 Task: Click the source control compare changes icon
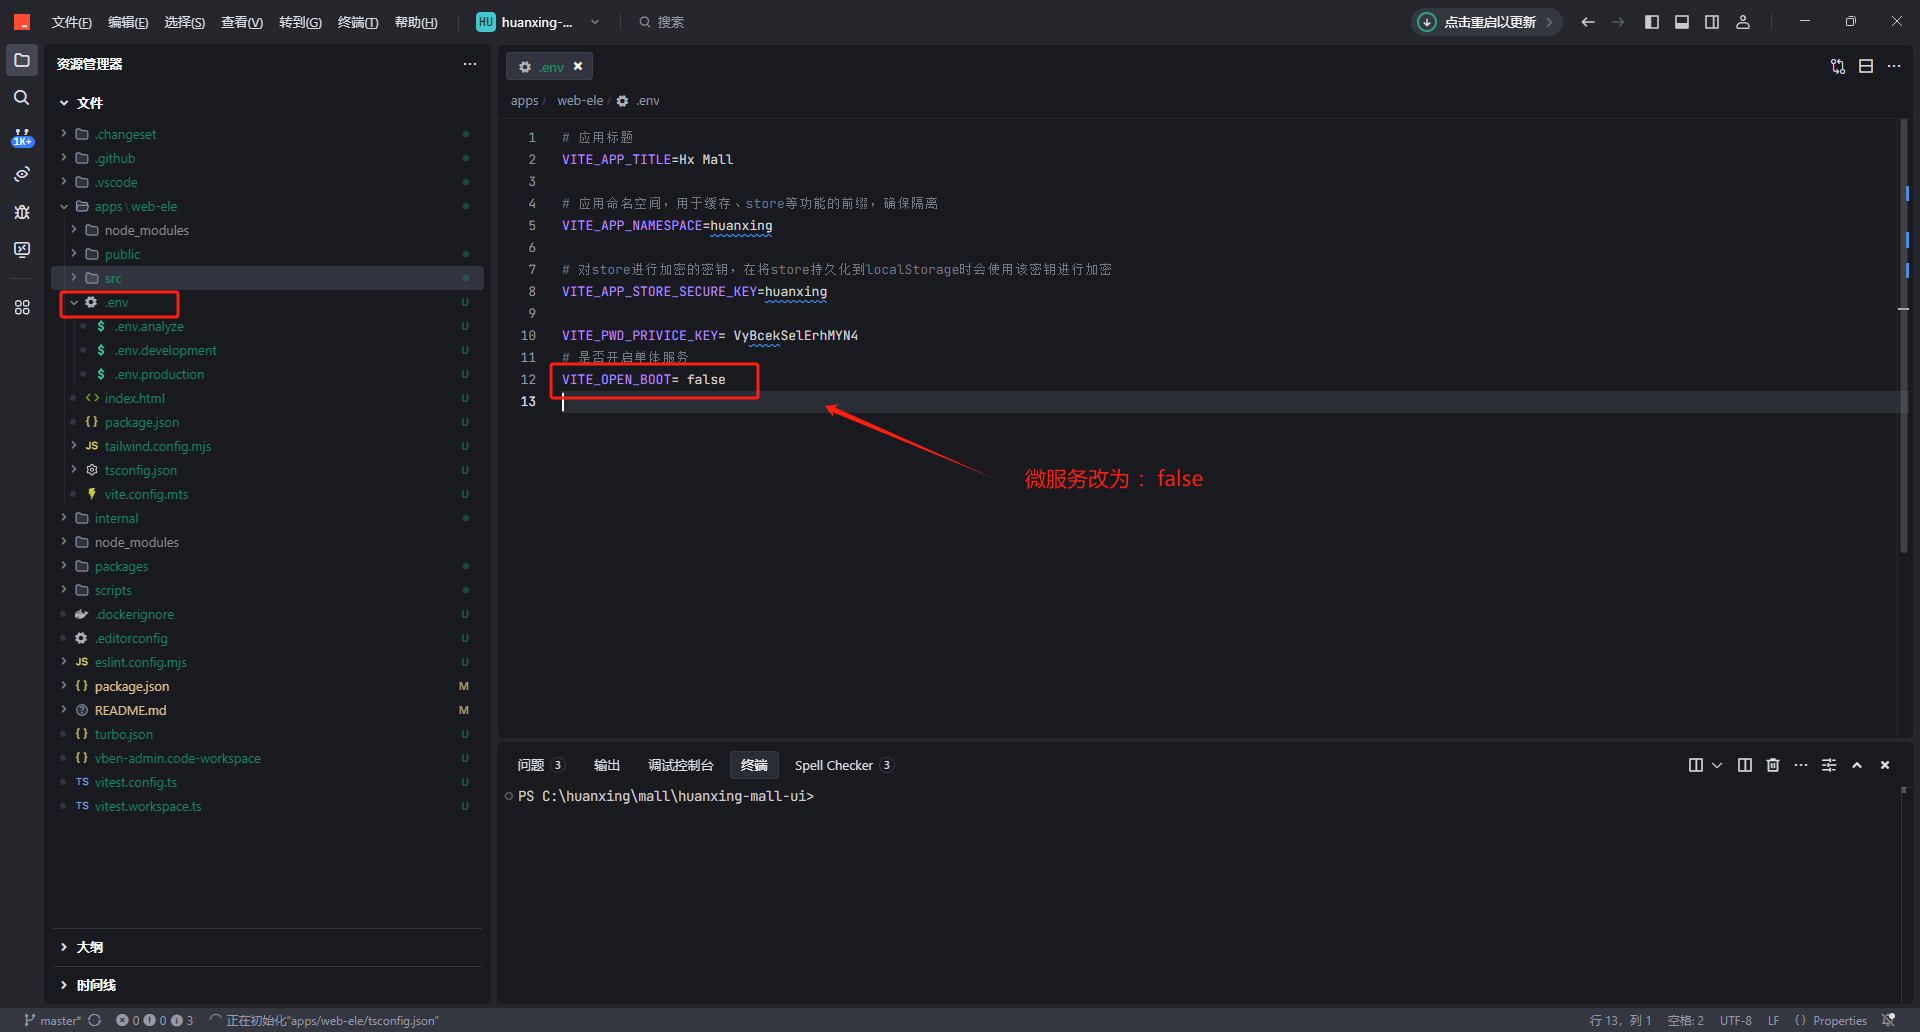coord(1837,66)
